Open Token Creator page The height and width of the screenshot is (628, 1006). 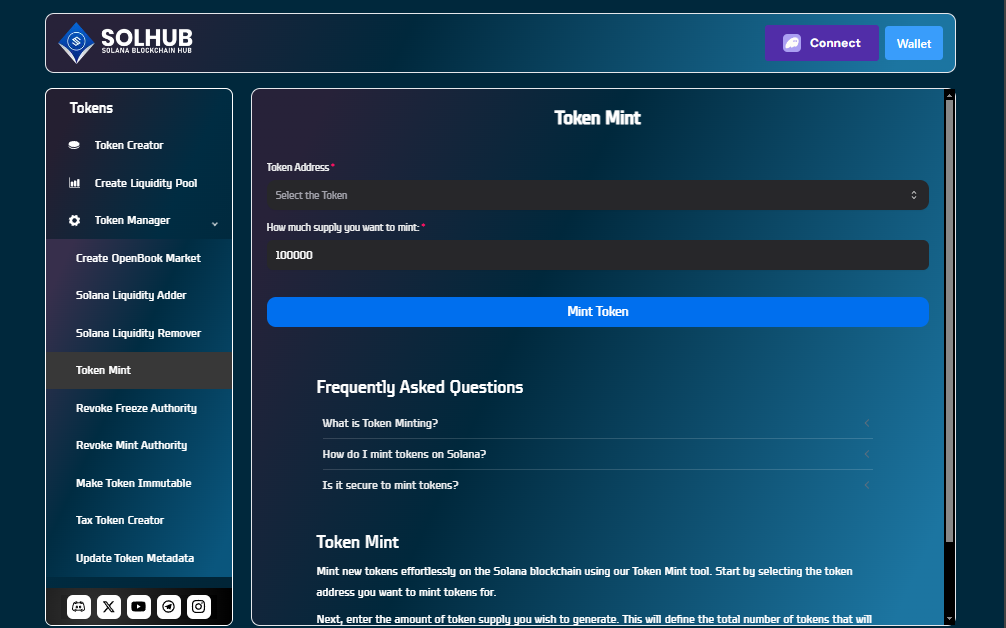[x=129, y=145]
